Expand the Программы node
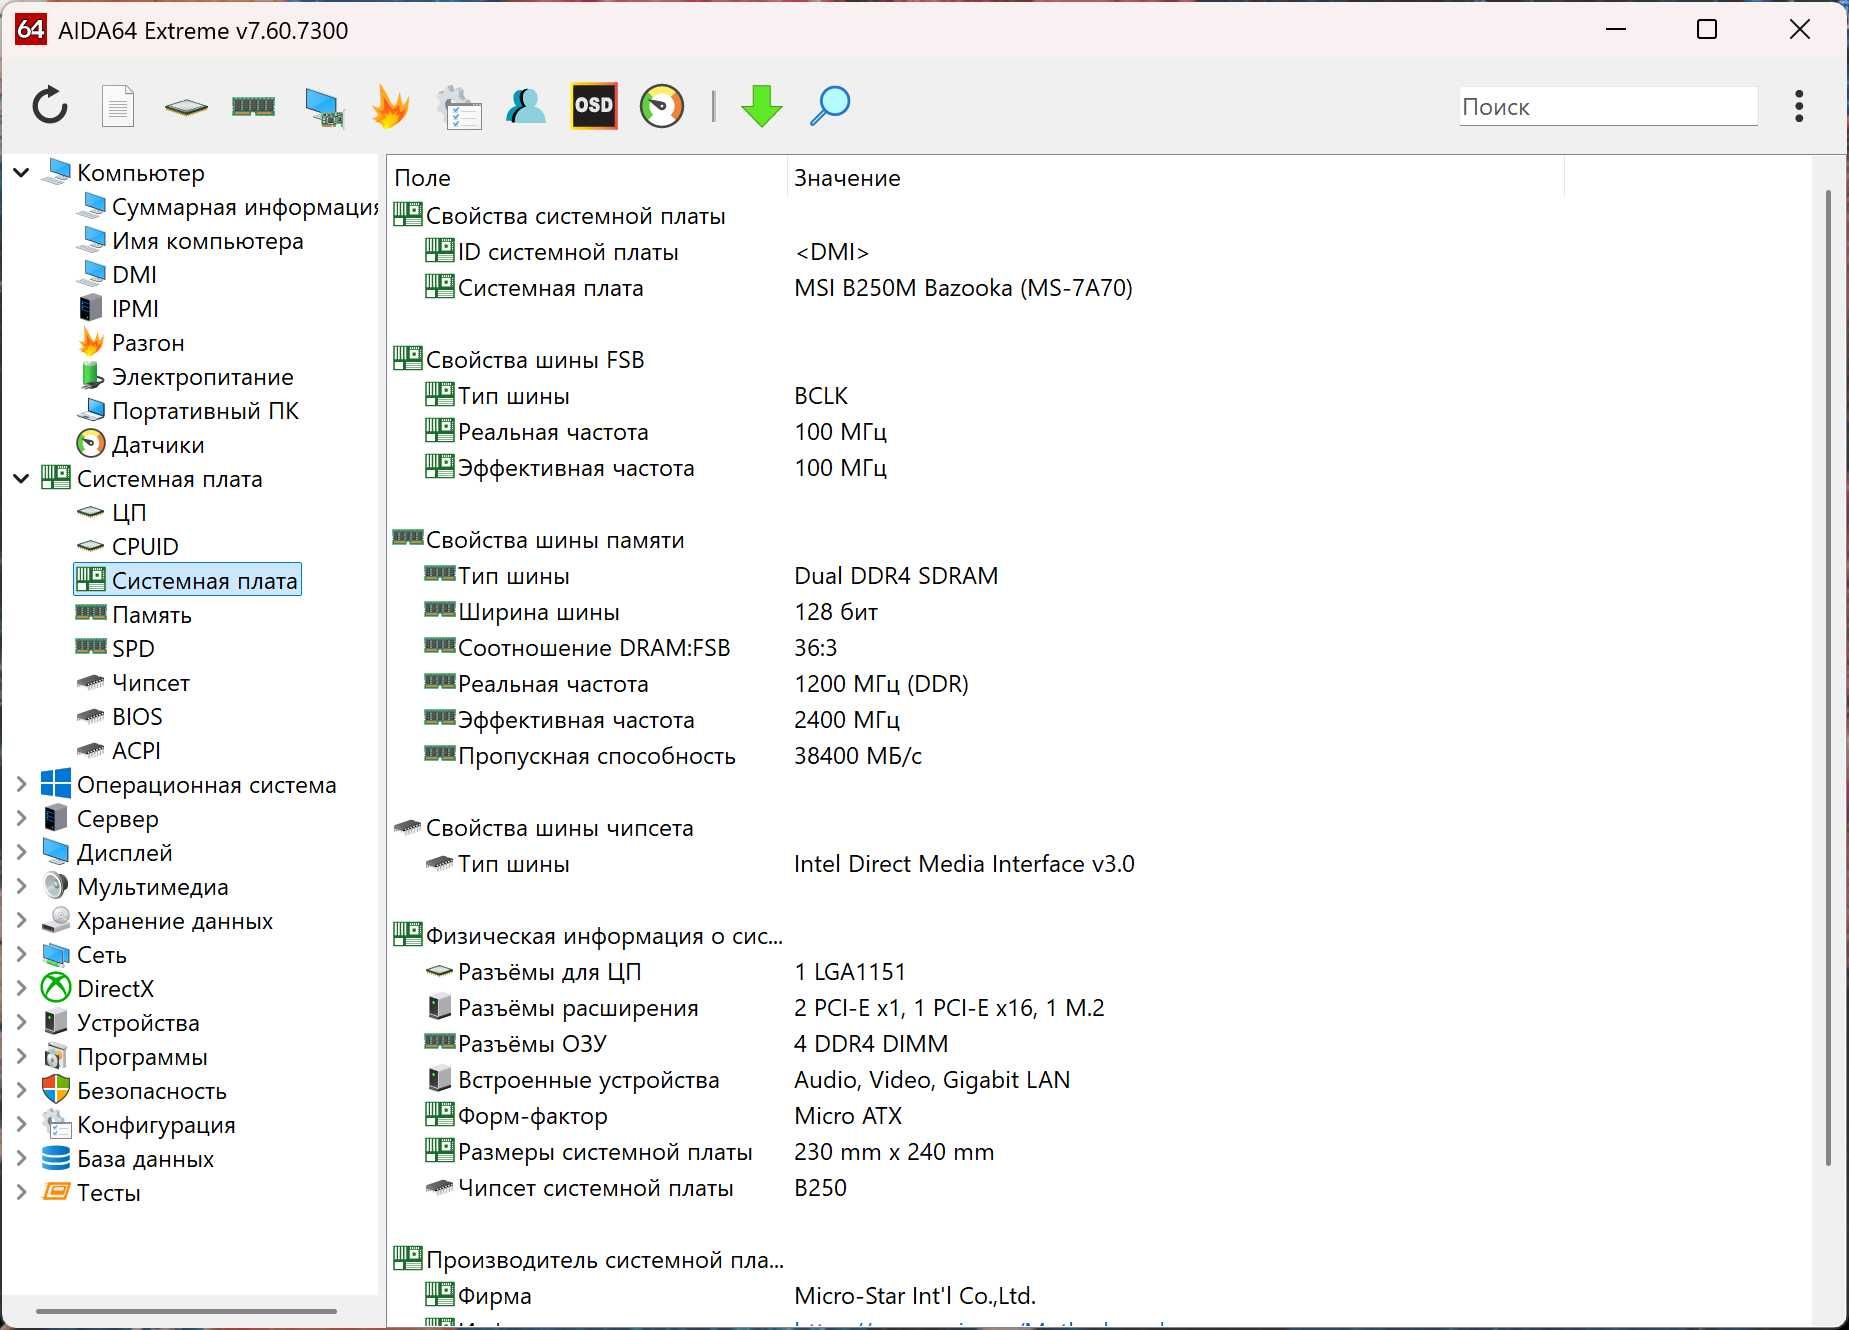The width and height of the screenshot is (1849, 1330). click(x=21, y=1057)
